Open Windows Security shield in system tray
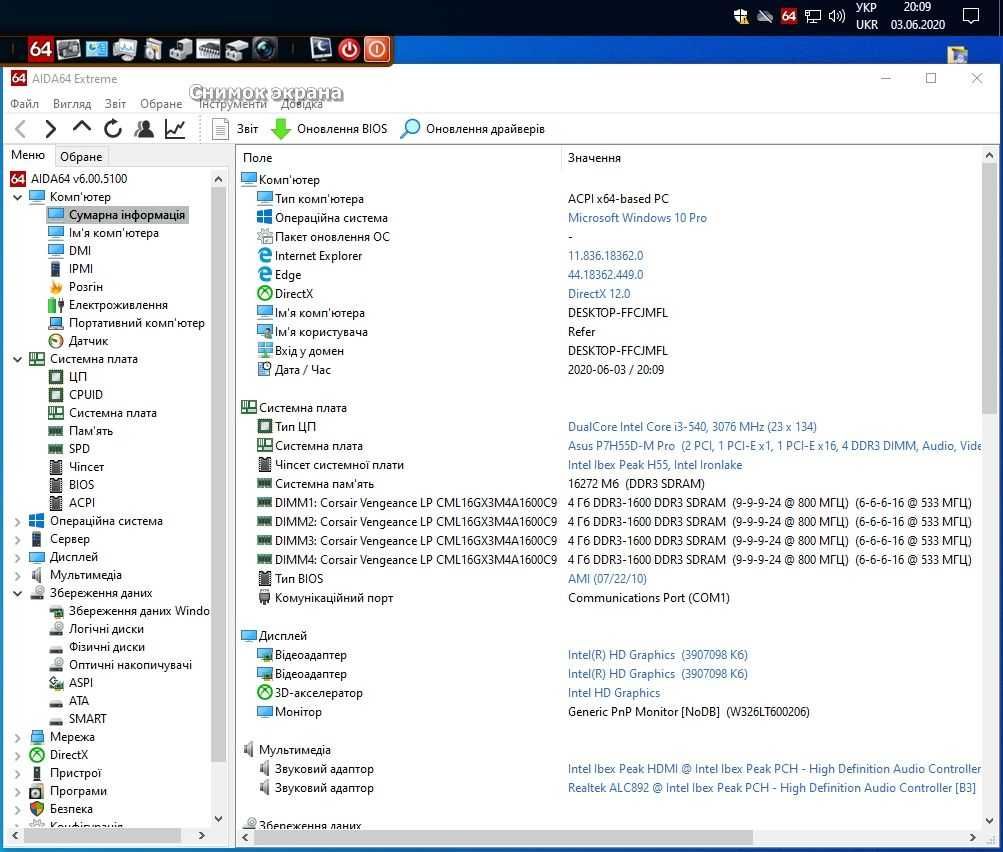Viewport: 1003px width, 852px height. coord(741,17)
